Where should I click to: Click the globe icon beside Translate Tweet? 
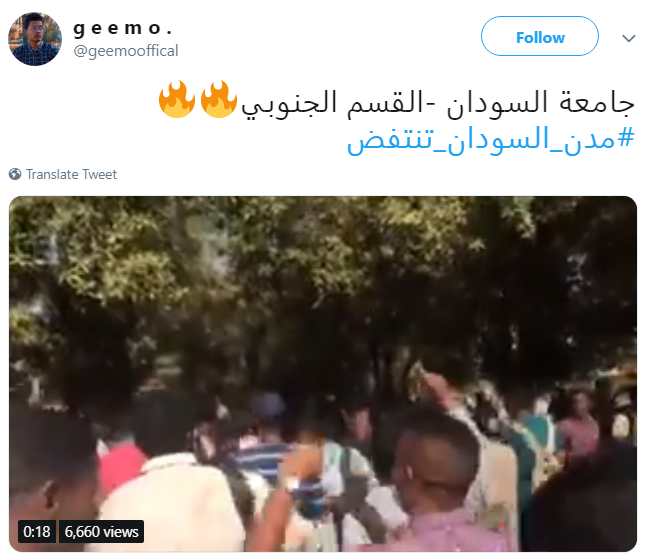point(15,174)
